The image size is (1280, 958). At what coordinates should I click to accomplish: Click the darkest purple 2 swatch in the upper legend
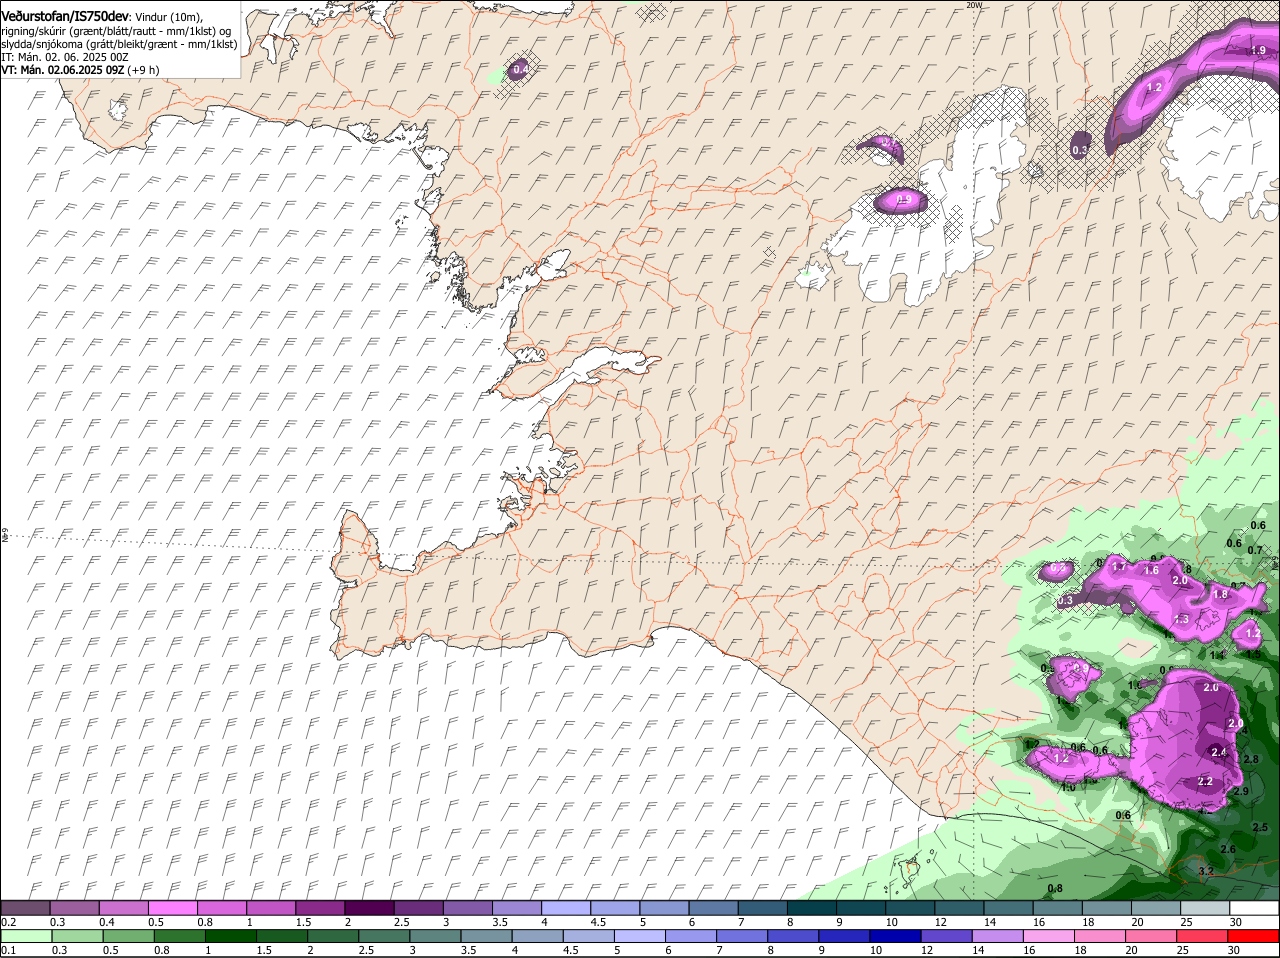(369, 907)
